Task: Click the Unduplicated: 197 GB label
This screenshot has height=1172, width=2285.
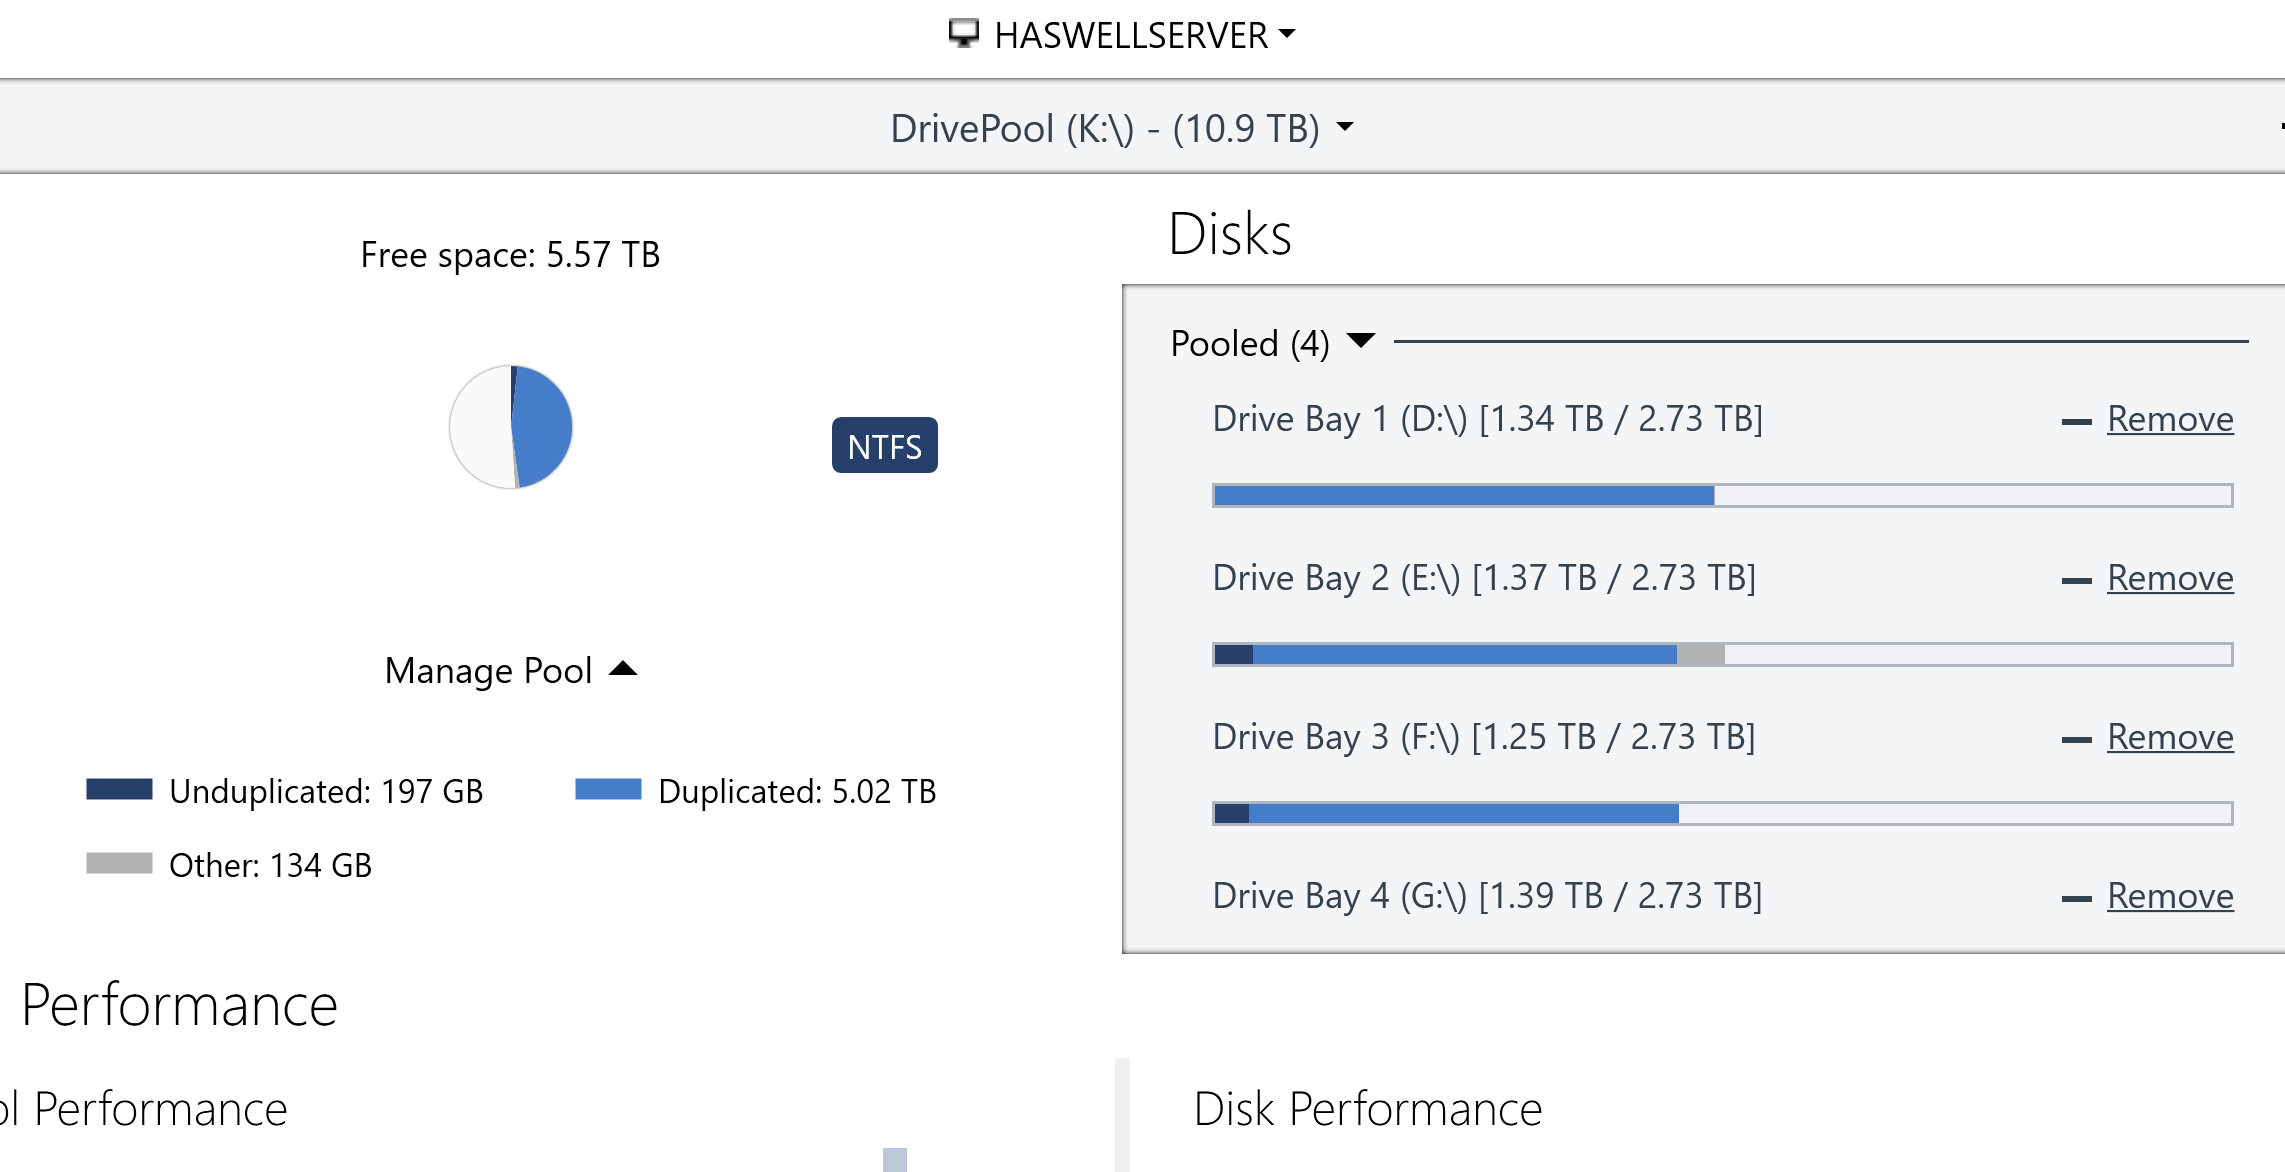Action: (x=326, y=792)
